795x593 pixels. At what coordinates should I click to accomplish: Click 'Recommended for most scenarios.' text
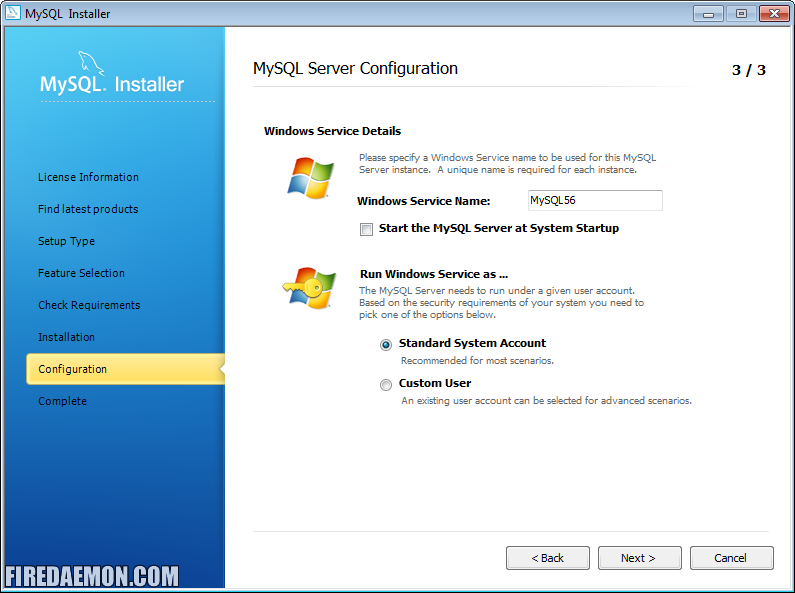click(477, 360)
